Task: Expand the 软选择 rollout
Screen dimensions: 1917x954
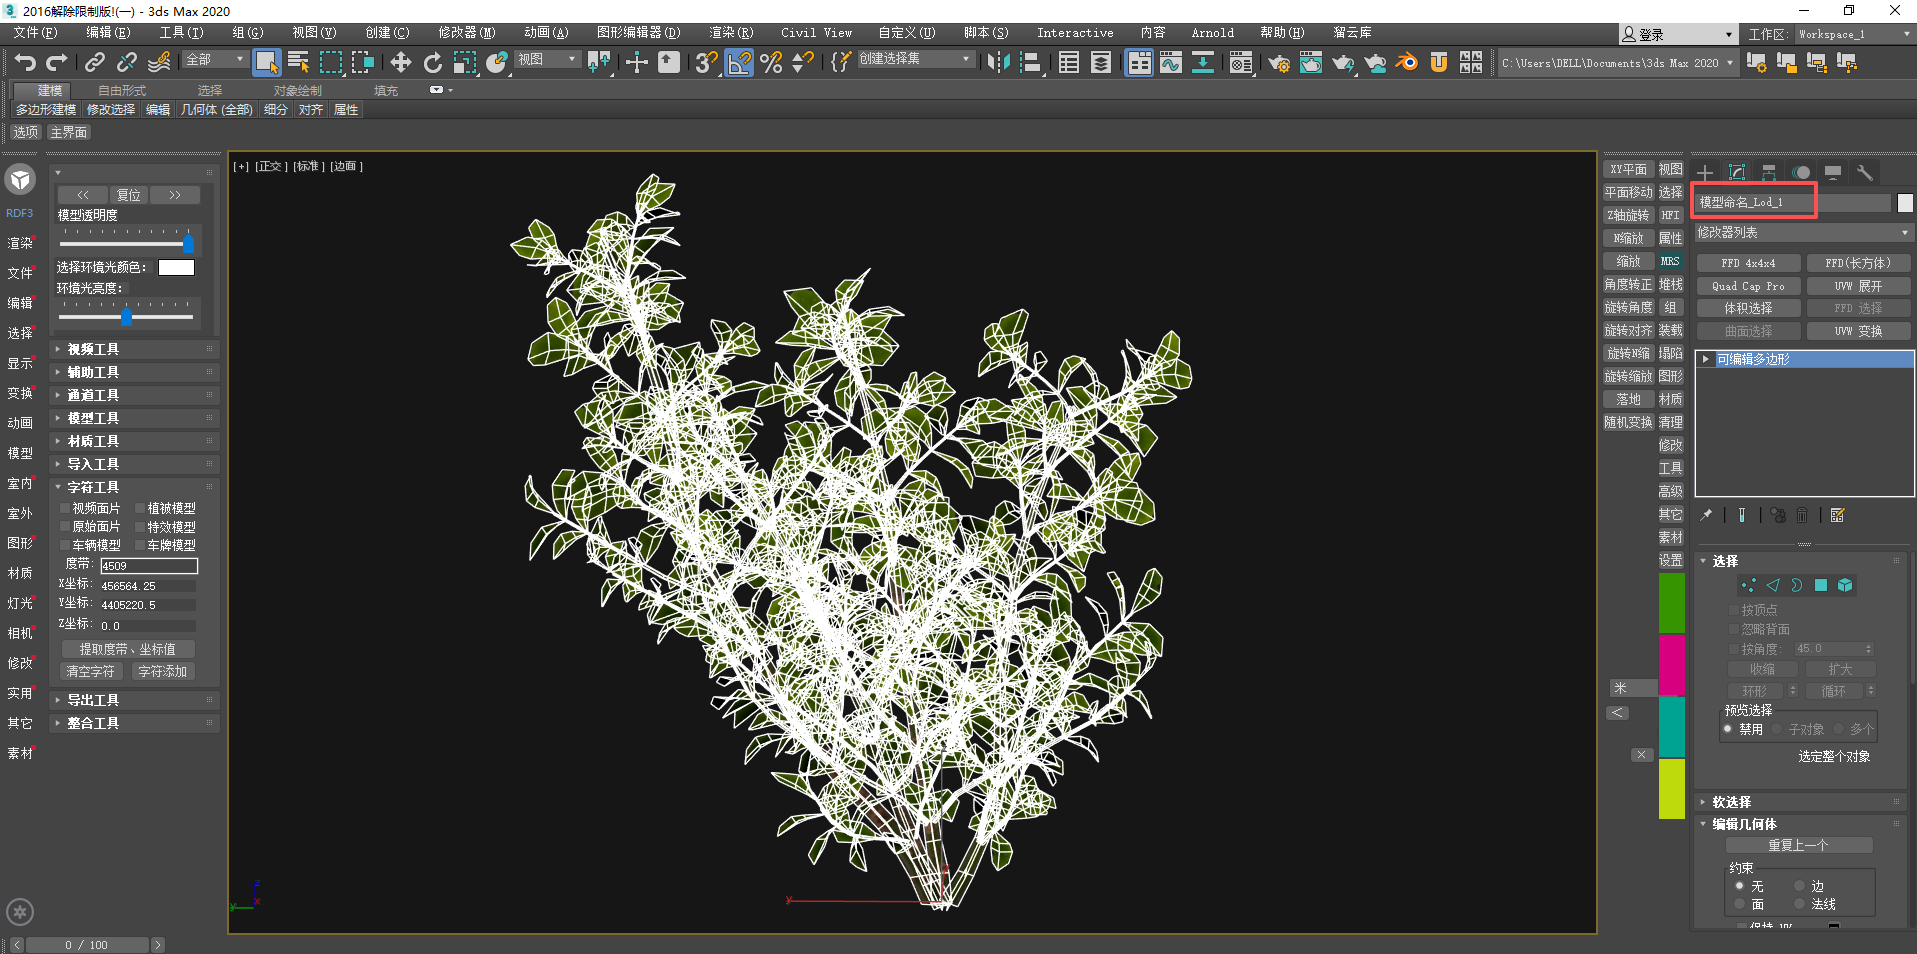Action: pyautogui.click(x=1731, y=802)
